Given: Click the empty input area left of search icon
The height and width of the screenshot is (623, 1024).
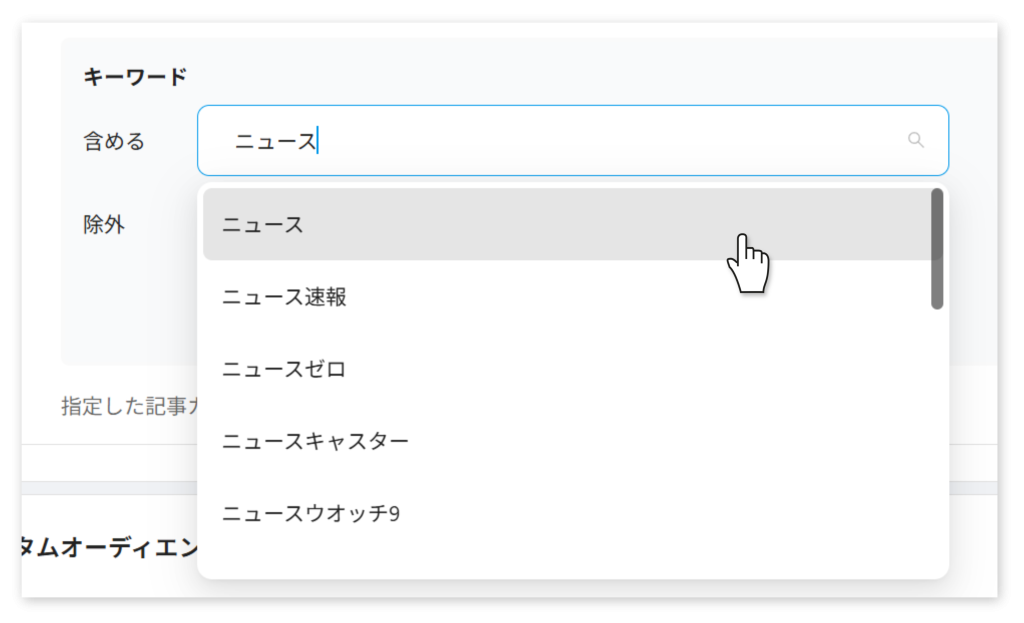Looking at the screenshot, I should 607,140.
